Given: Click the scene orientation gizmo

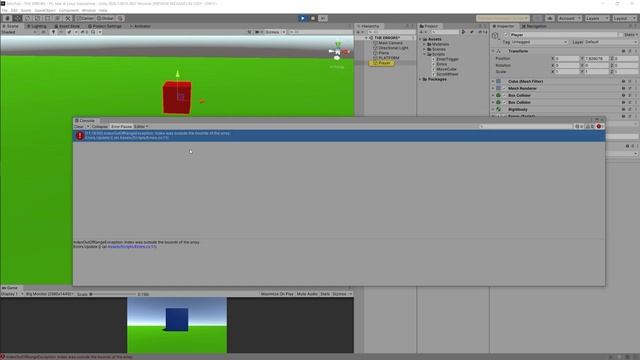Looking at the screenshot, I should (338, 52).
